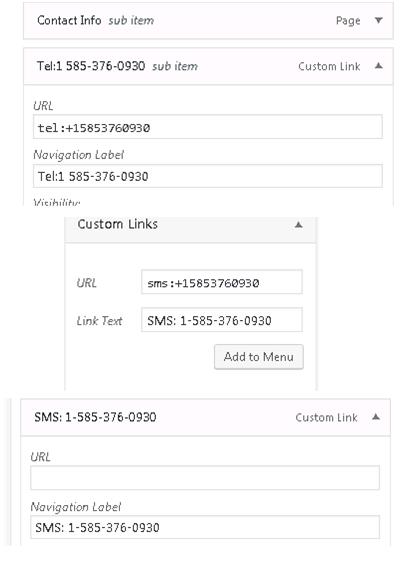Focus the Tel:1 585-376-0930 Navigation Label field
406x562 pixels.
click(x=208, y=176)
